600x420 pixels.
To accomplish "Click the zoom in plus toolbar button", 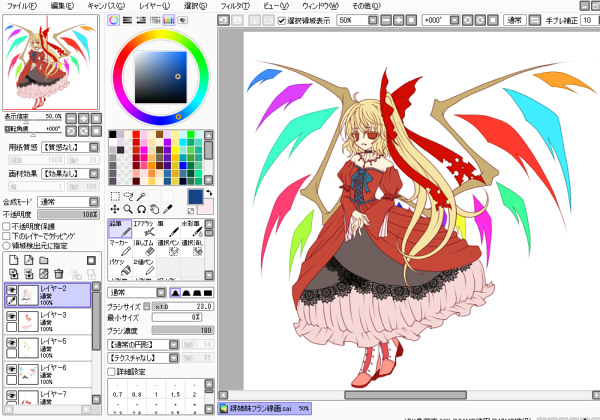I will pyautogui.click(x=399, y=20).
